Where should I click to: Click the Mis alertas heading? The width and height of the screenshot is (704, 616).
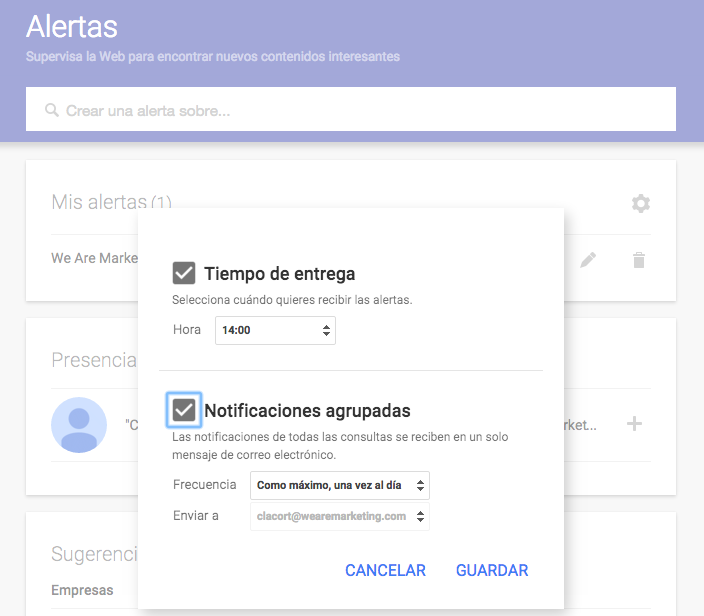point(99,203)
